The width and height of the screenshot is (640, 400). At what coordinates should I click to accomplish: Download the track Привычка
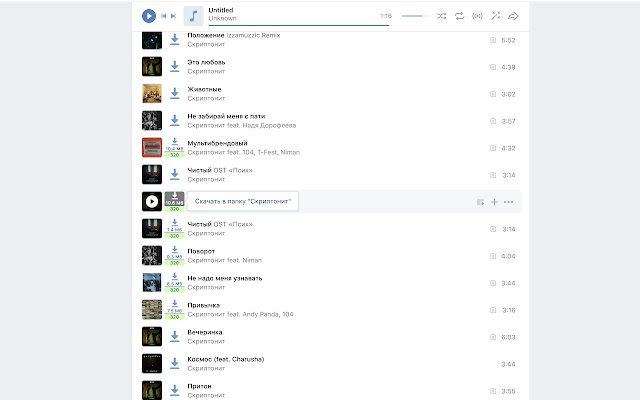[x=174, y=309]
